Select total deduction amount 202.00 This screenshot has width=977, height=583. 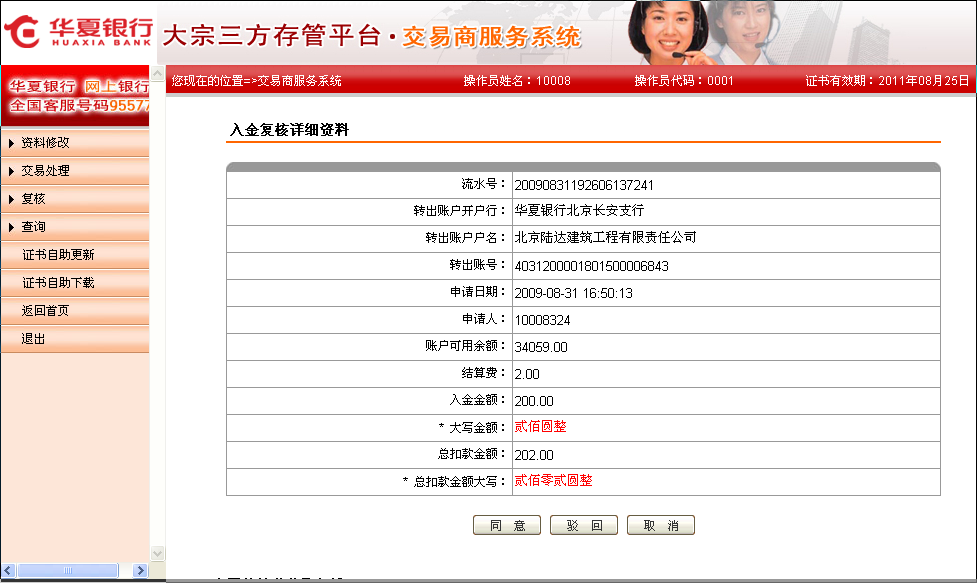(534, 455)
